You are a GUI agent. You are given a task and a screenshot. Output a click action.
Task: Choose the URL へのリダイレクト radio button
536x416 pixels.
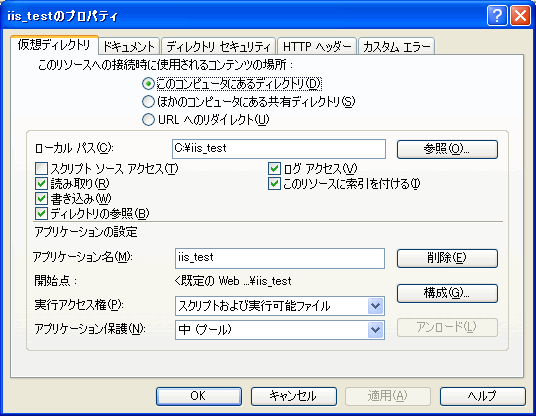click(x=148, y=120)
